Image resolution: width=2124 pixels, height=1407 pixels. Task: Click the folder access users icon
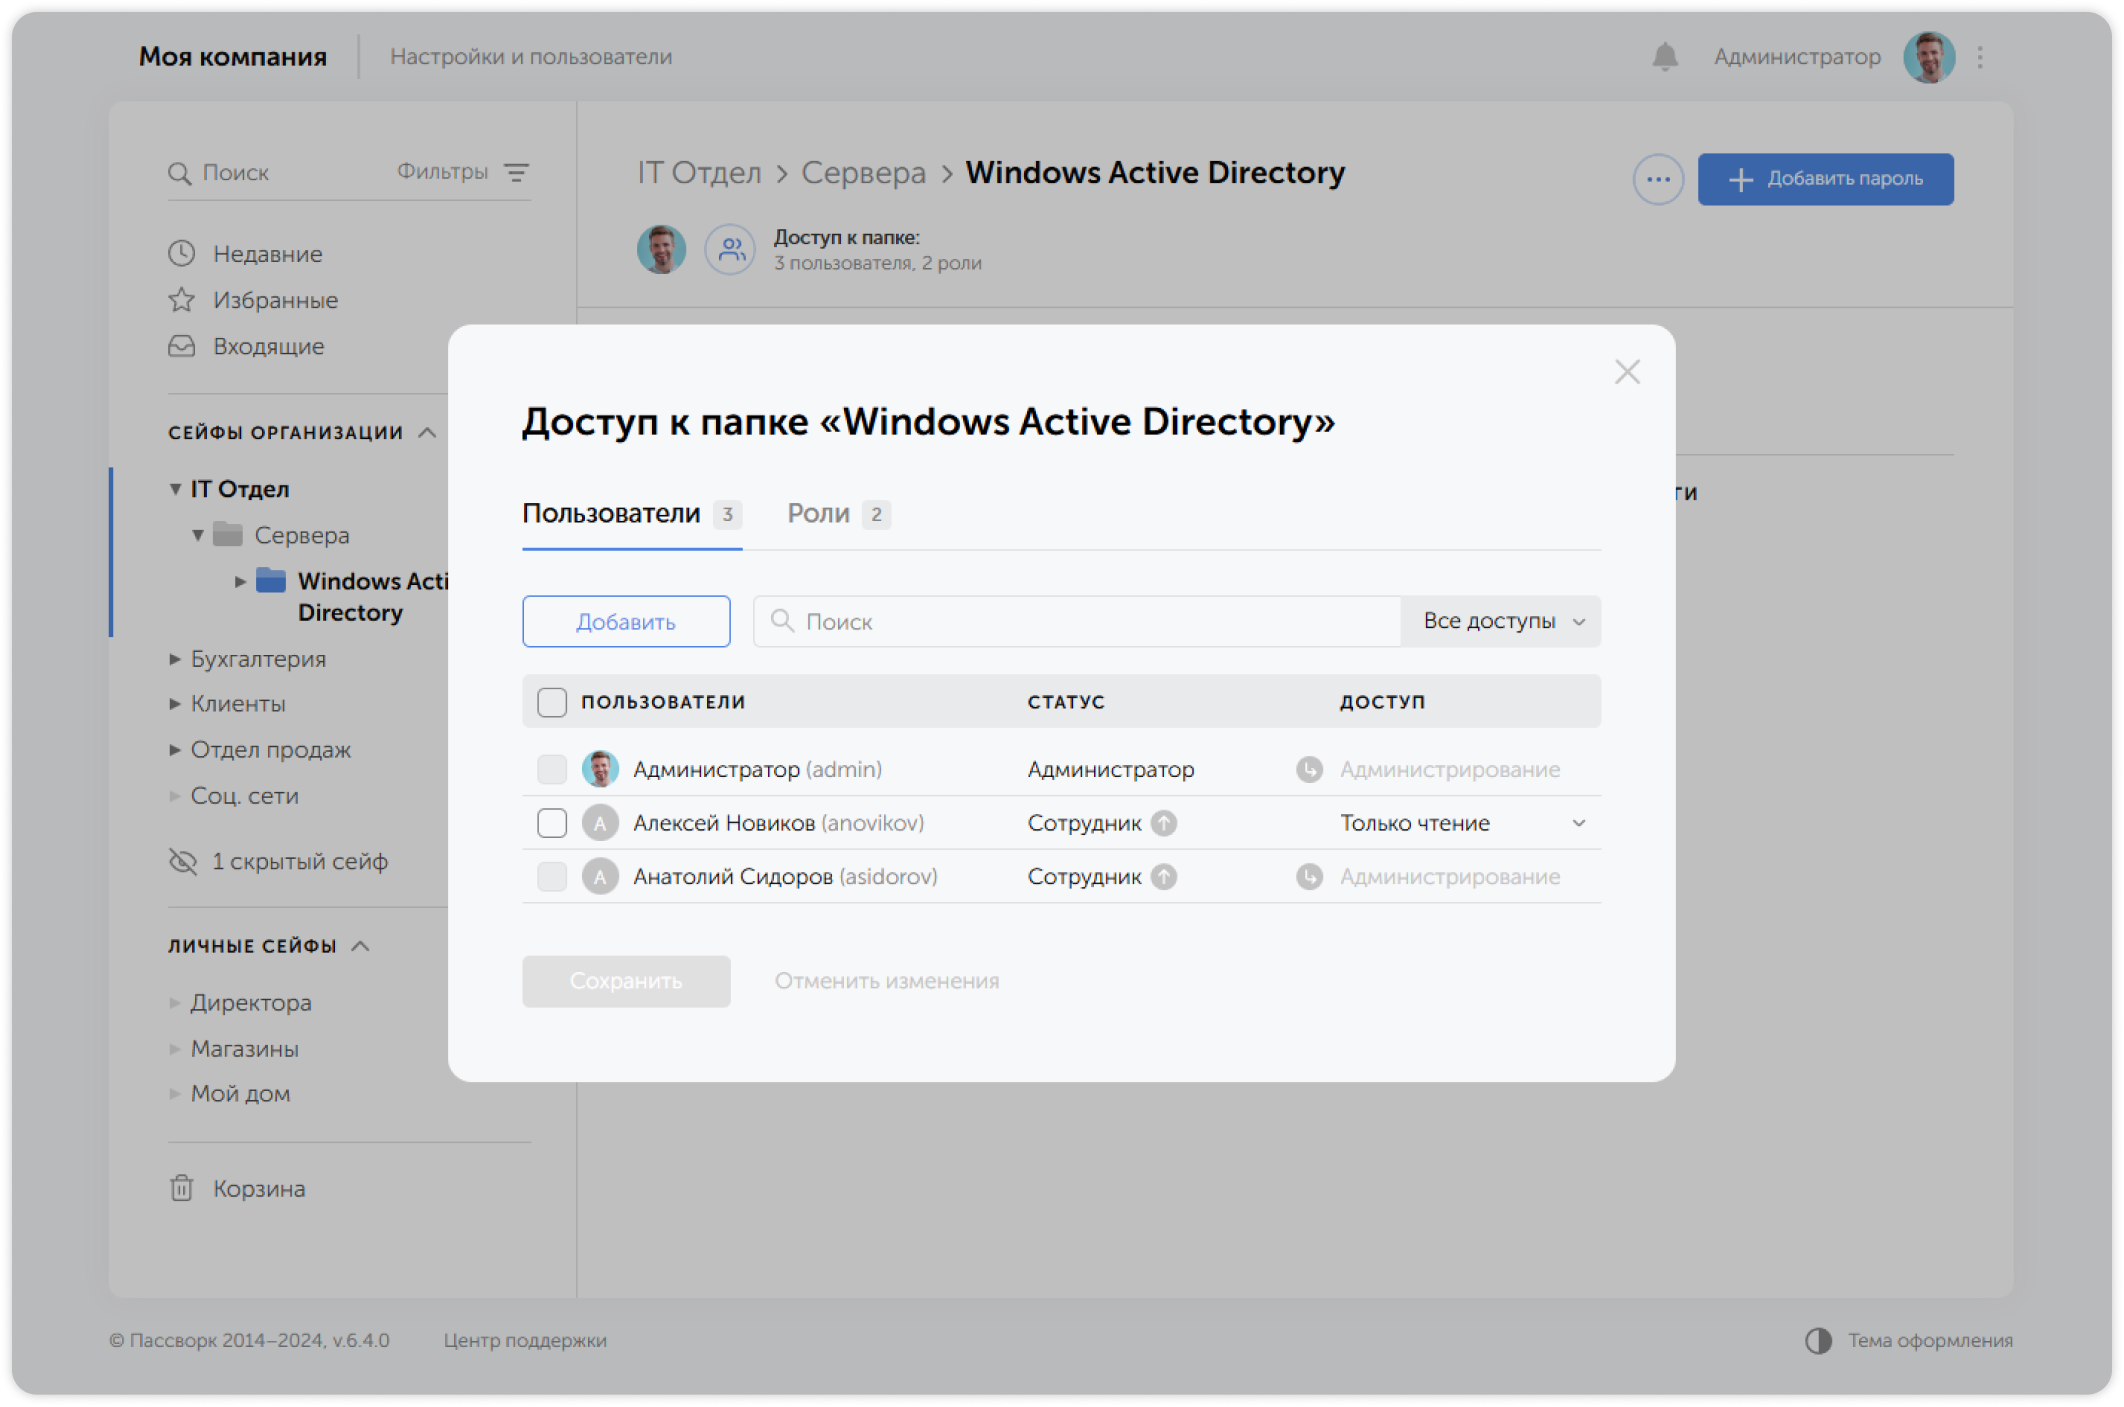(731, 249)
